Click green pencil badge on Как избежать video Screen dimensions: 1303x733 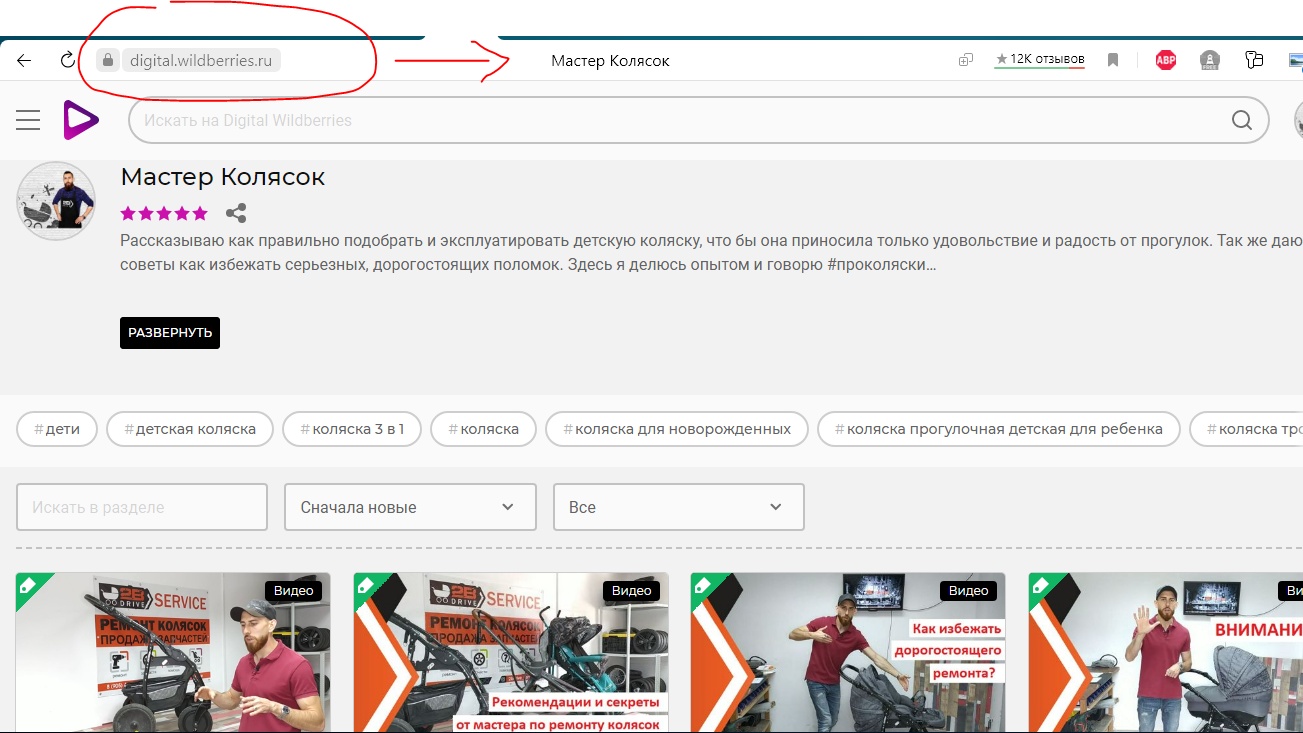[x=704, y=586]
